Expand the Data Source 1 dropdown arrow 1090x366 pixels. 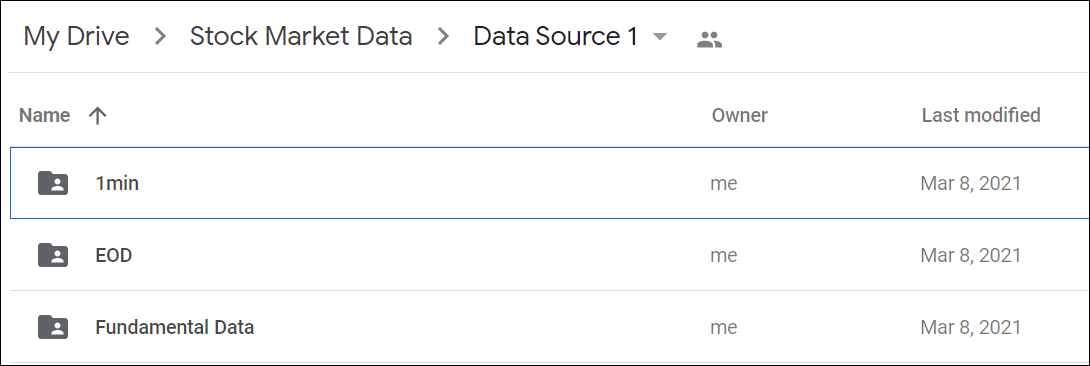tap(659, 37)
